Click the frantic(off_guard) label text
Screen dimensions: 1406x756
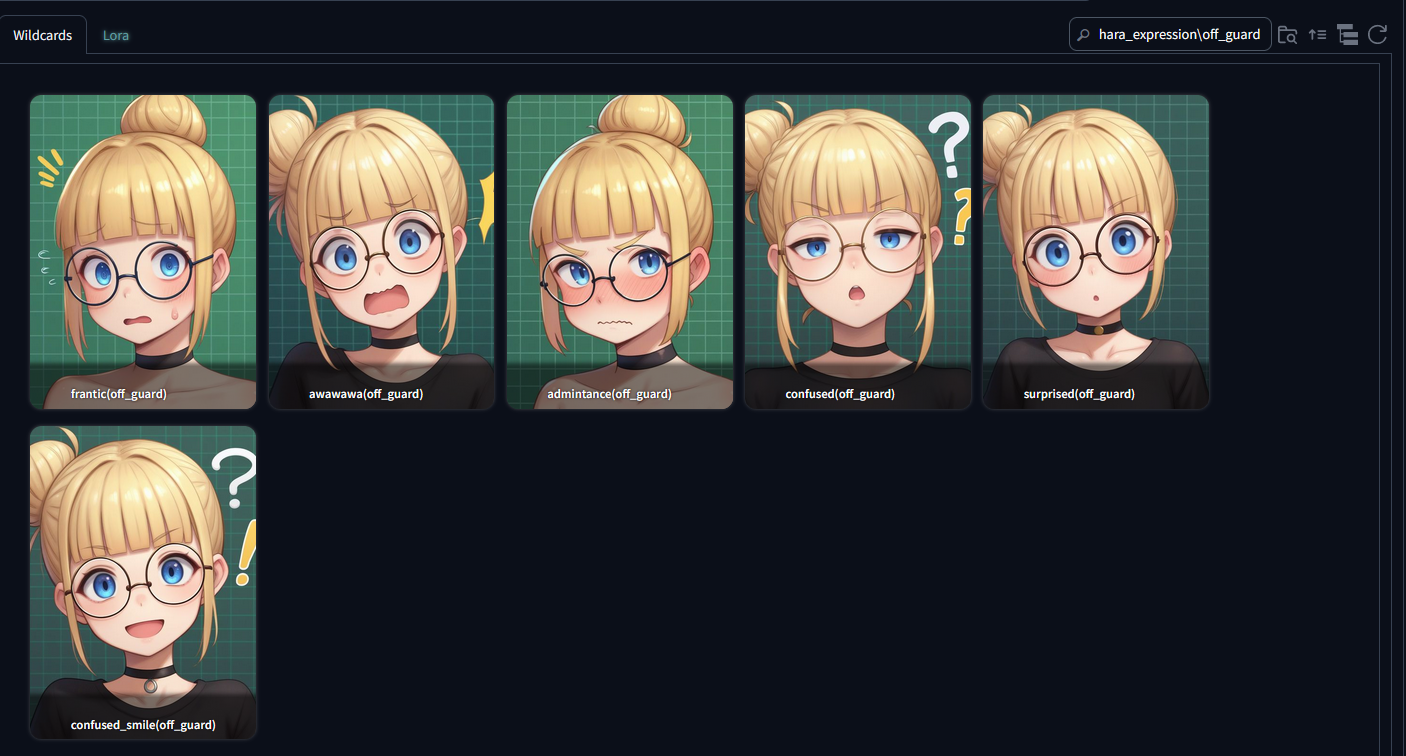(118, 394)
